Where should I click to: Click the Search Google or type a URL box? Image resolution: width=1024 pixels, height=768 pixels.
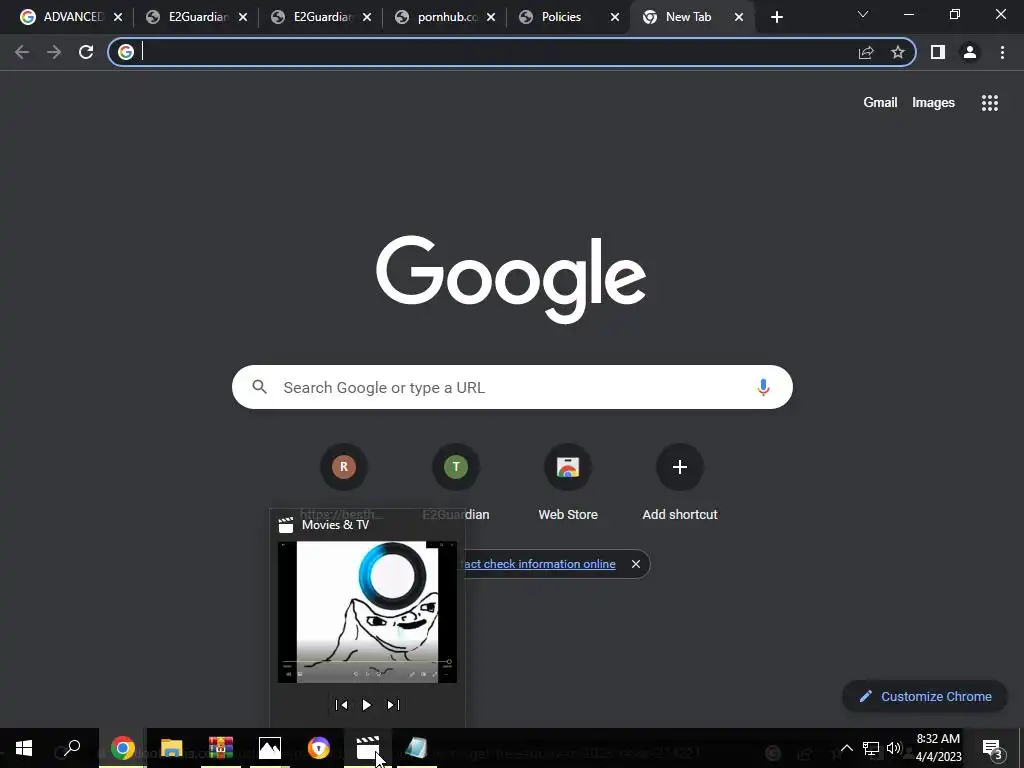(512, 387)
